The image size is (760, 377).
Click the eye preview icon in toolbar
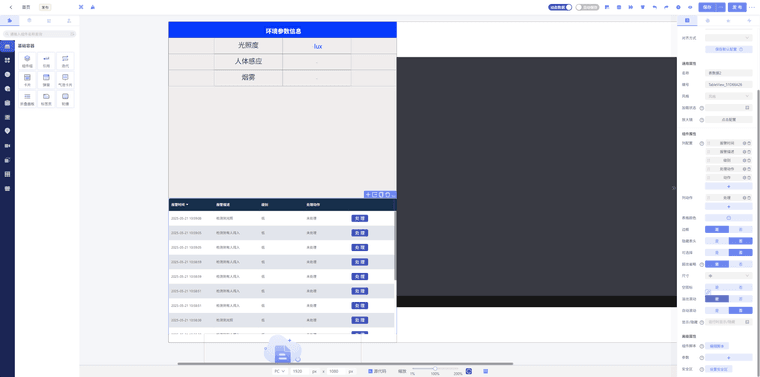tap(690, 7)
